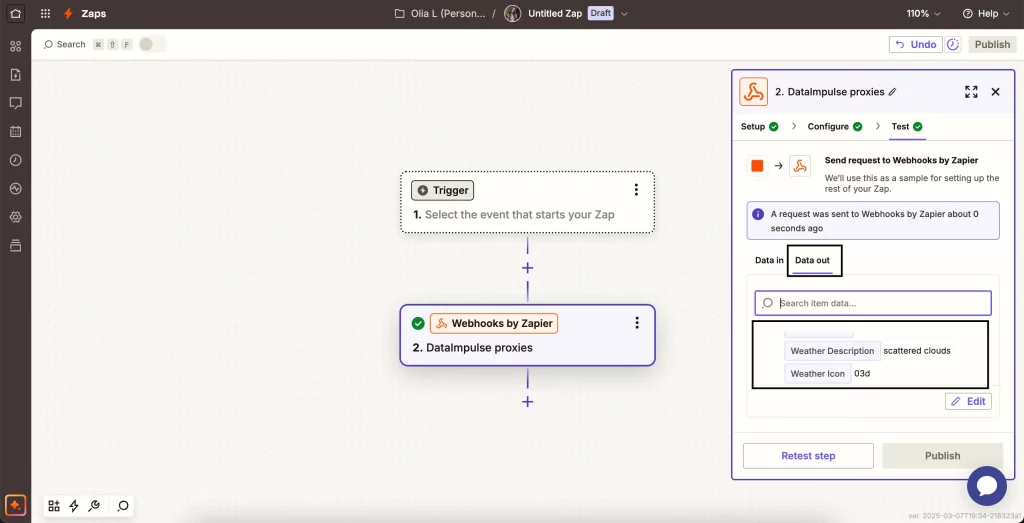Open the comments icon in left sidebar
Viewport: 1024px width, 523px height.
16,103
